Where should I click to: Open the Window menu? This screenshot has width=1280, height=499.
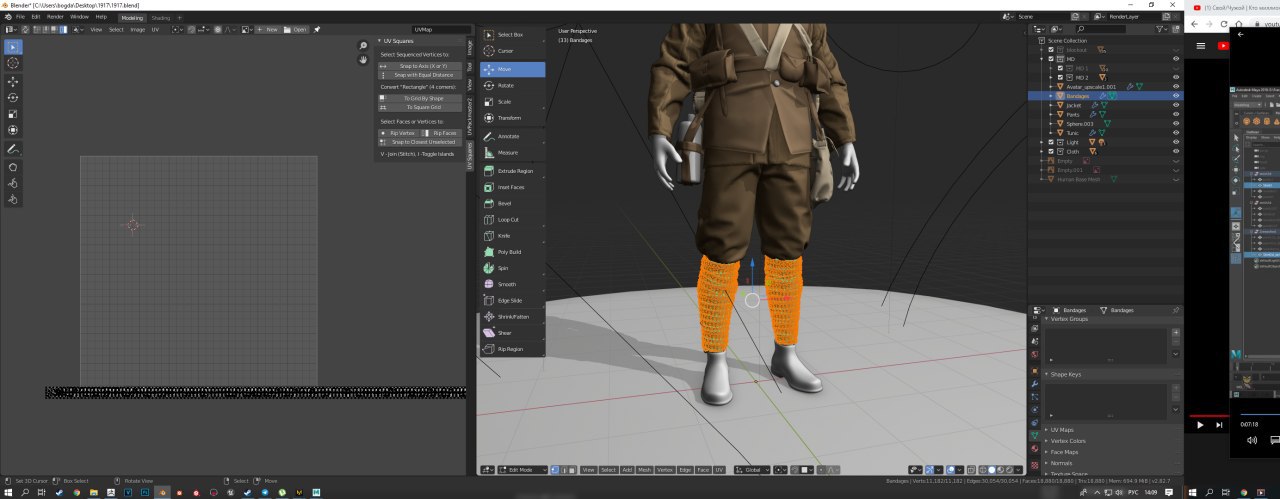point(79,17)
